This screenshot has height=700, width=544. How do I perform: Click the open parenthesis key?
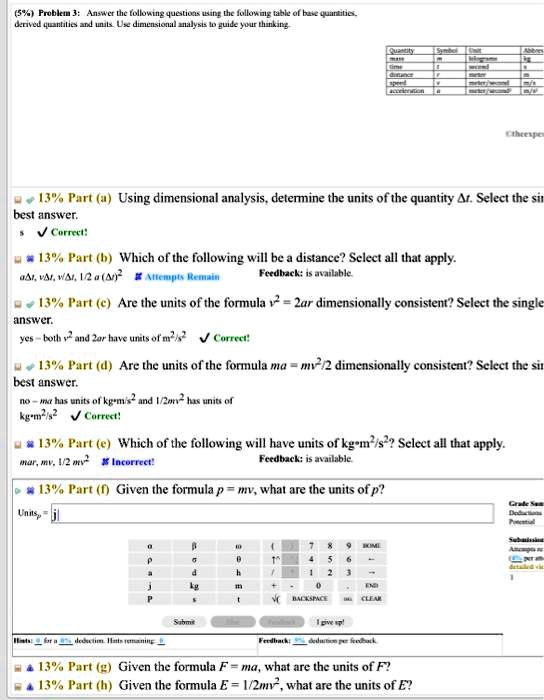point(273,546)
